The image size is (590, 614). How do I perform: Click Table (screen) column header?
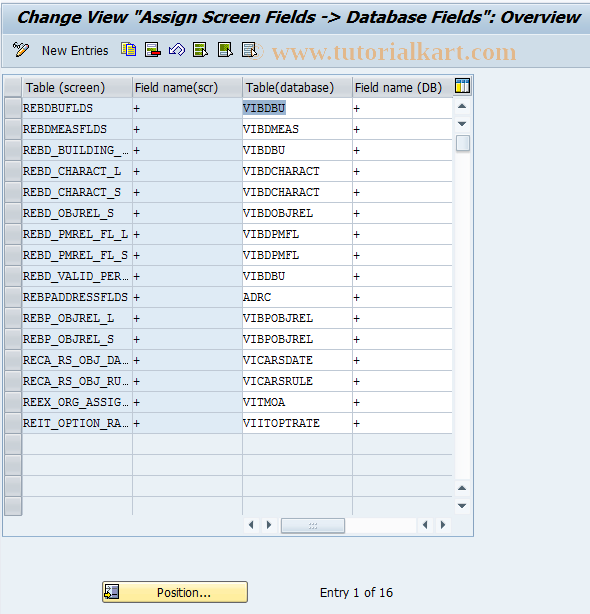tap(77, 87)
